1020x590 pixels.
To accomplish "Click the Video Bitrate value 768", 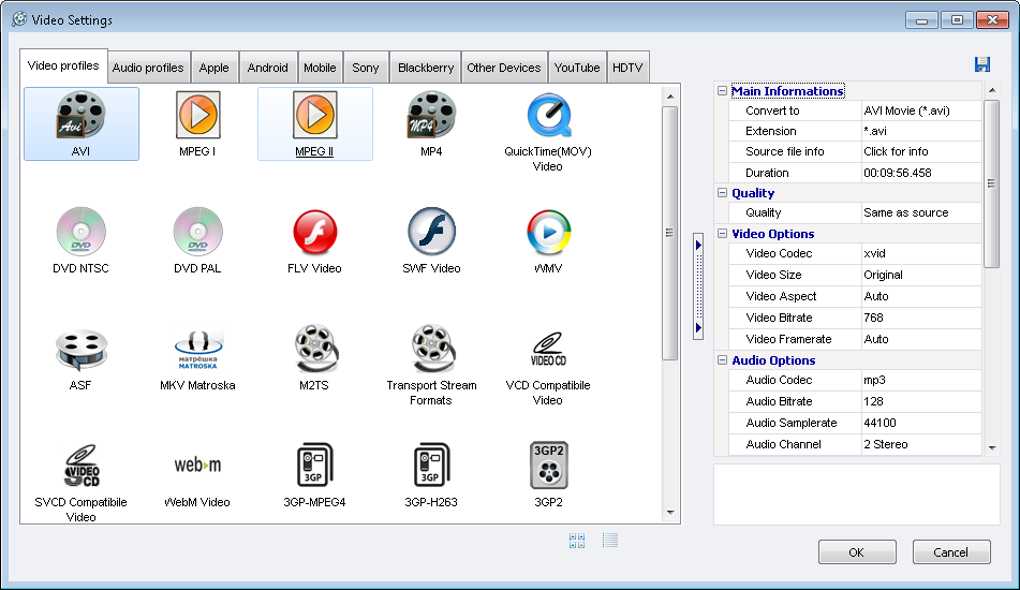I will pos(921,318).
